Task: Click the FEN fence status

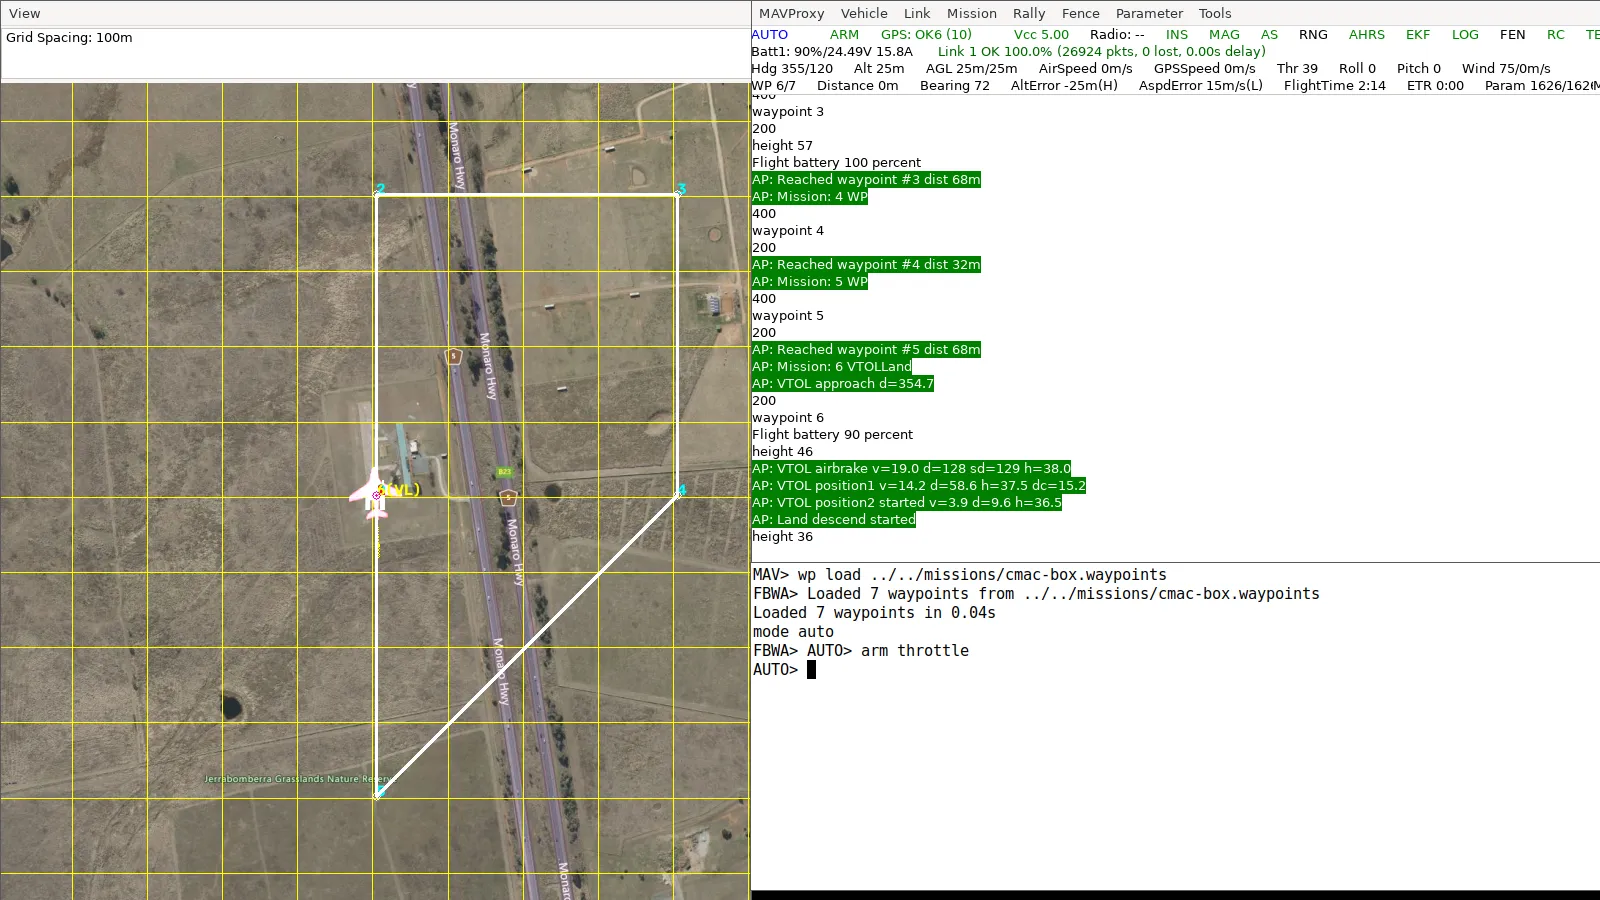Action: point(1512,34)
